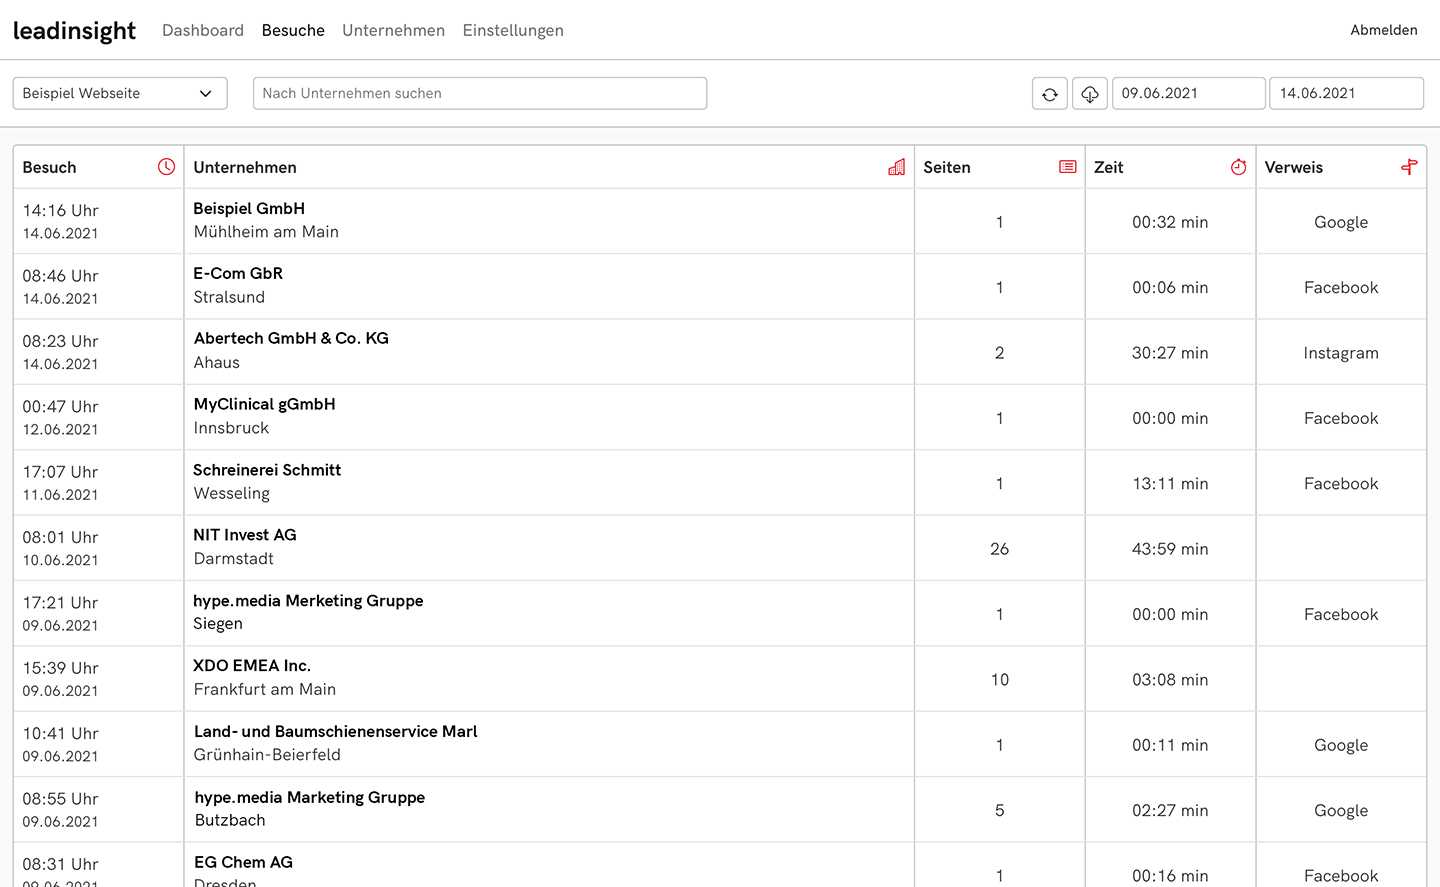Viewport: 1440px width, 887px height.
Task: Click the 14:16 Uhr visit time
Action: point(61,210)
